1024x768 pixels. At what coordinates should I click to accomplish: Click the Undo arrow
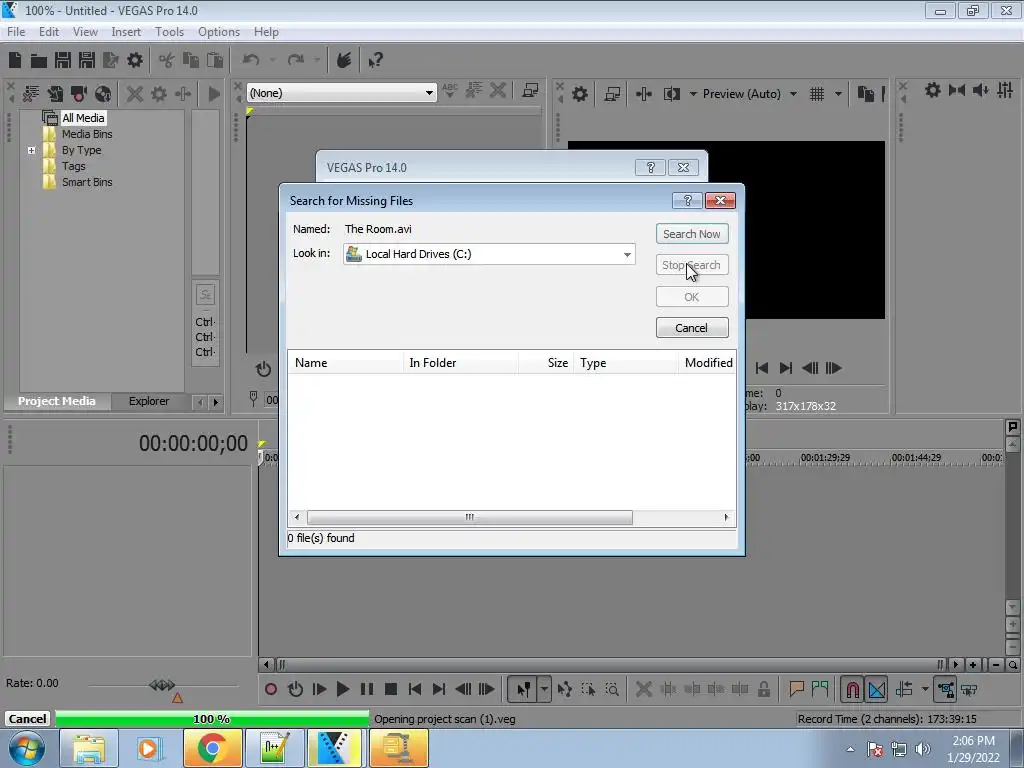[x=251, y=60]
